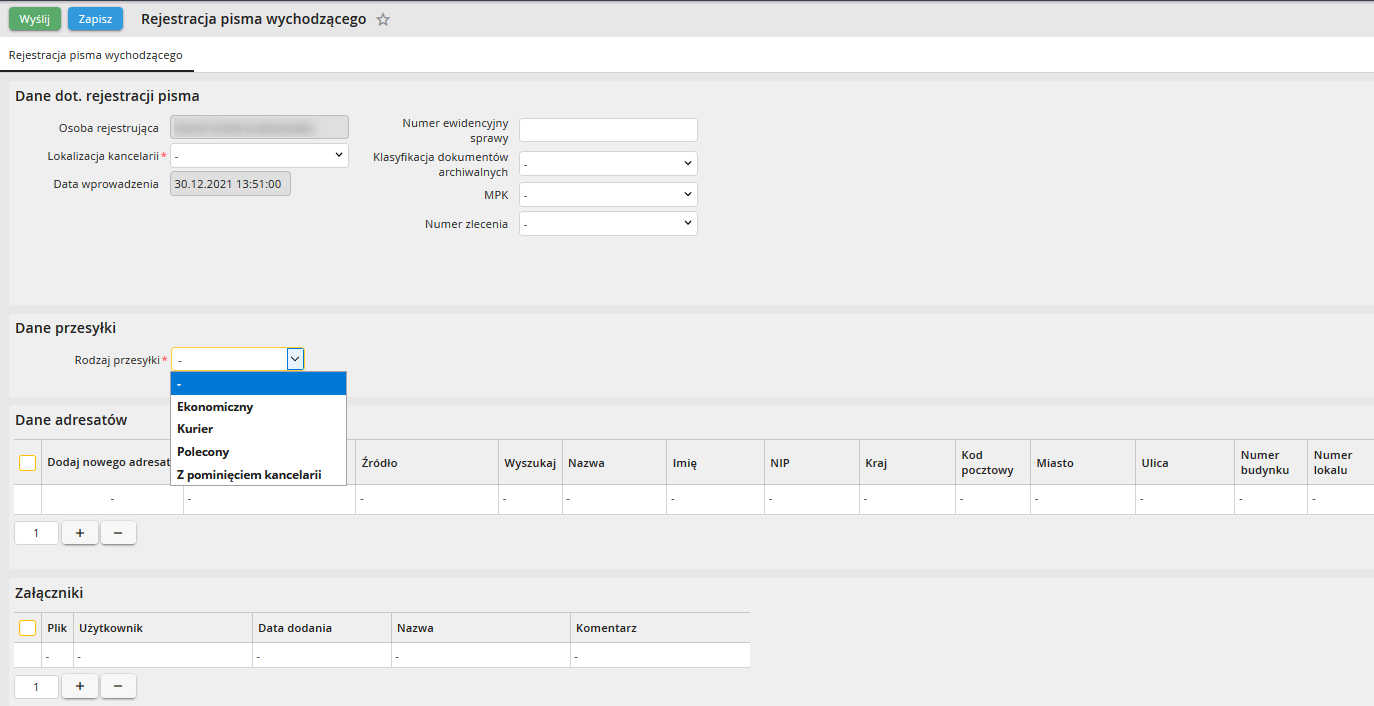Click the Ulica column header
The width and height of the screenshot is (1374, 706).
1185,463
